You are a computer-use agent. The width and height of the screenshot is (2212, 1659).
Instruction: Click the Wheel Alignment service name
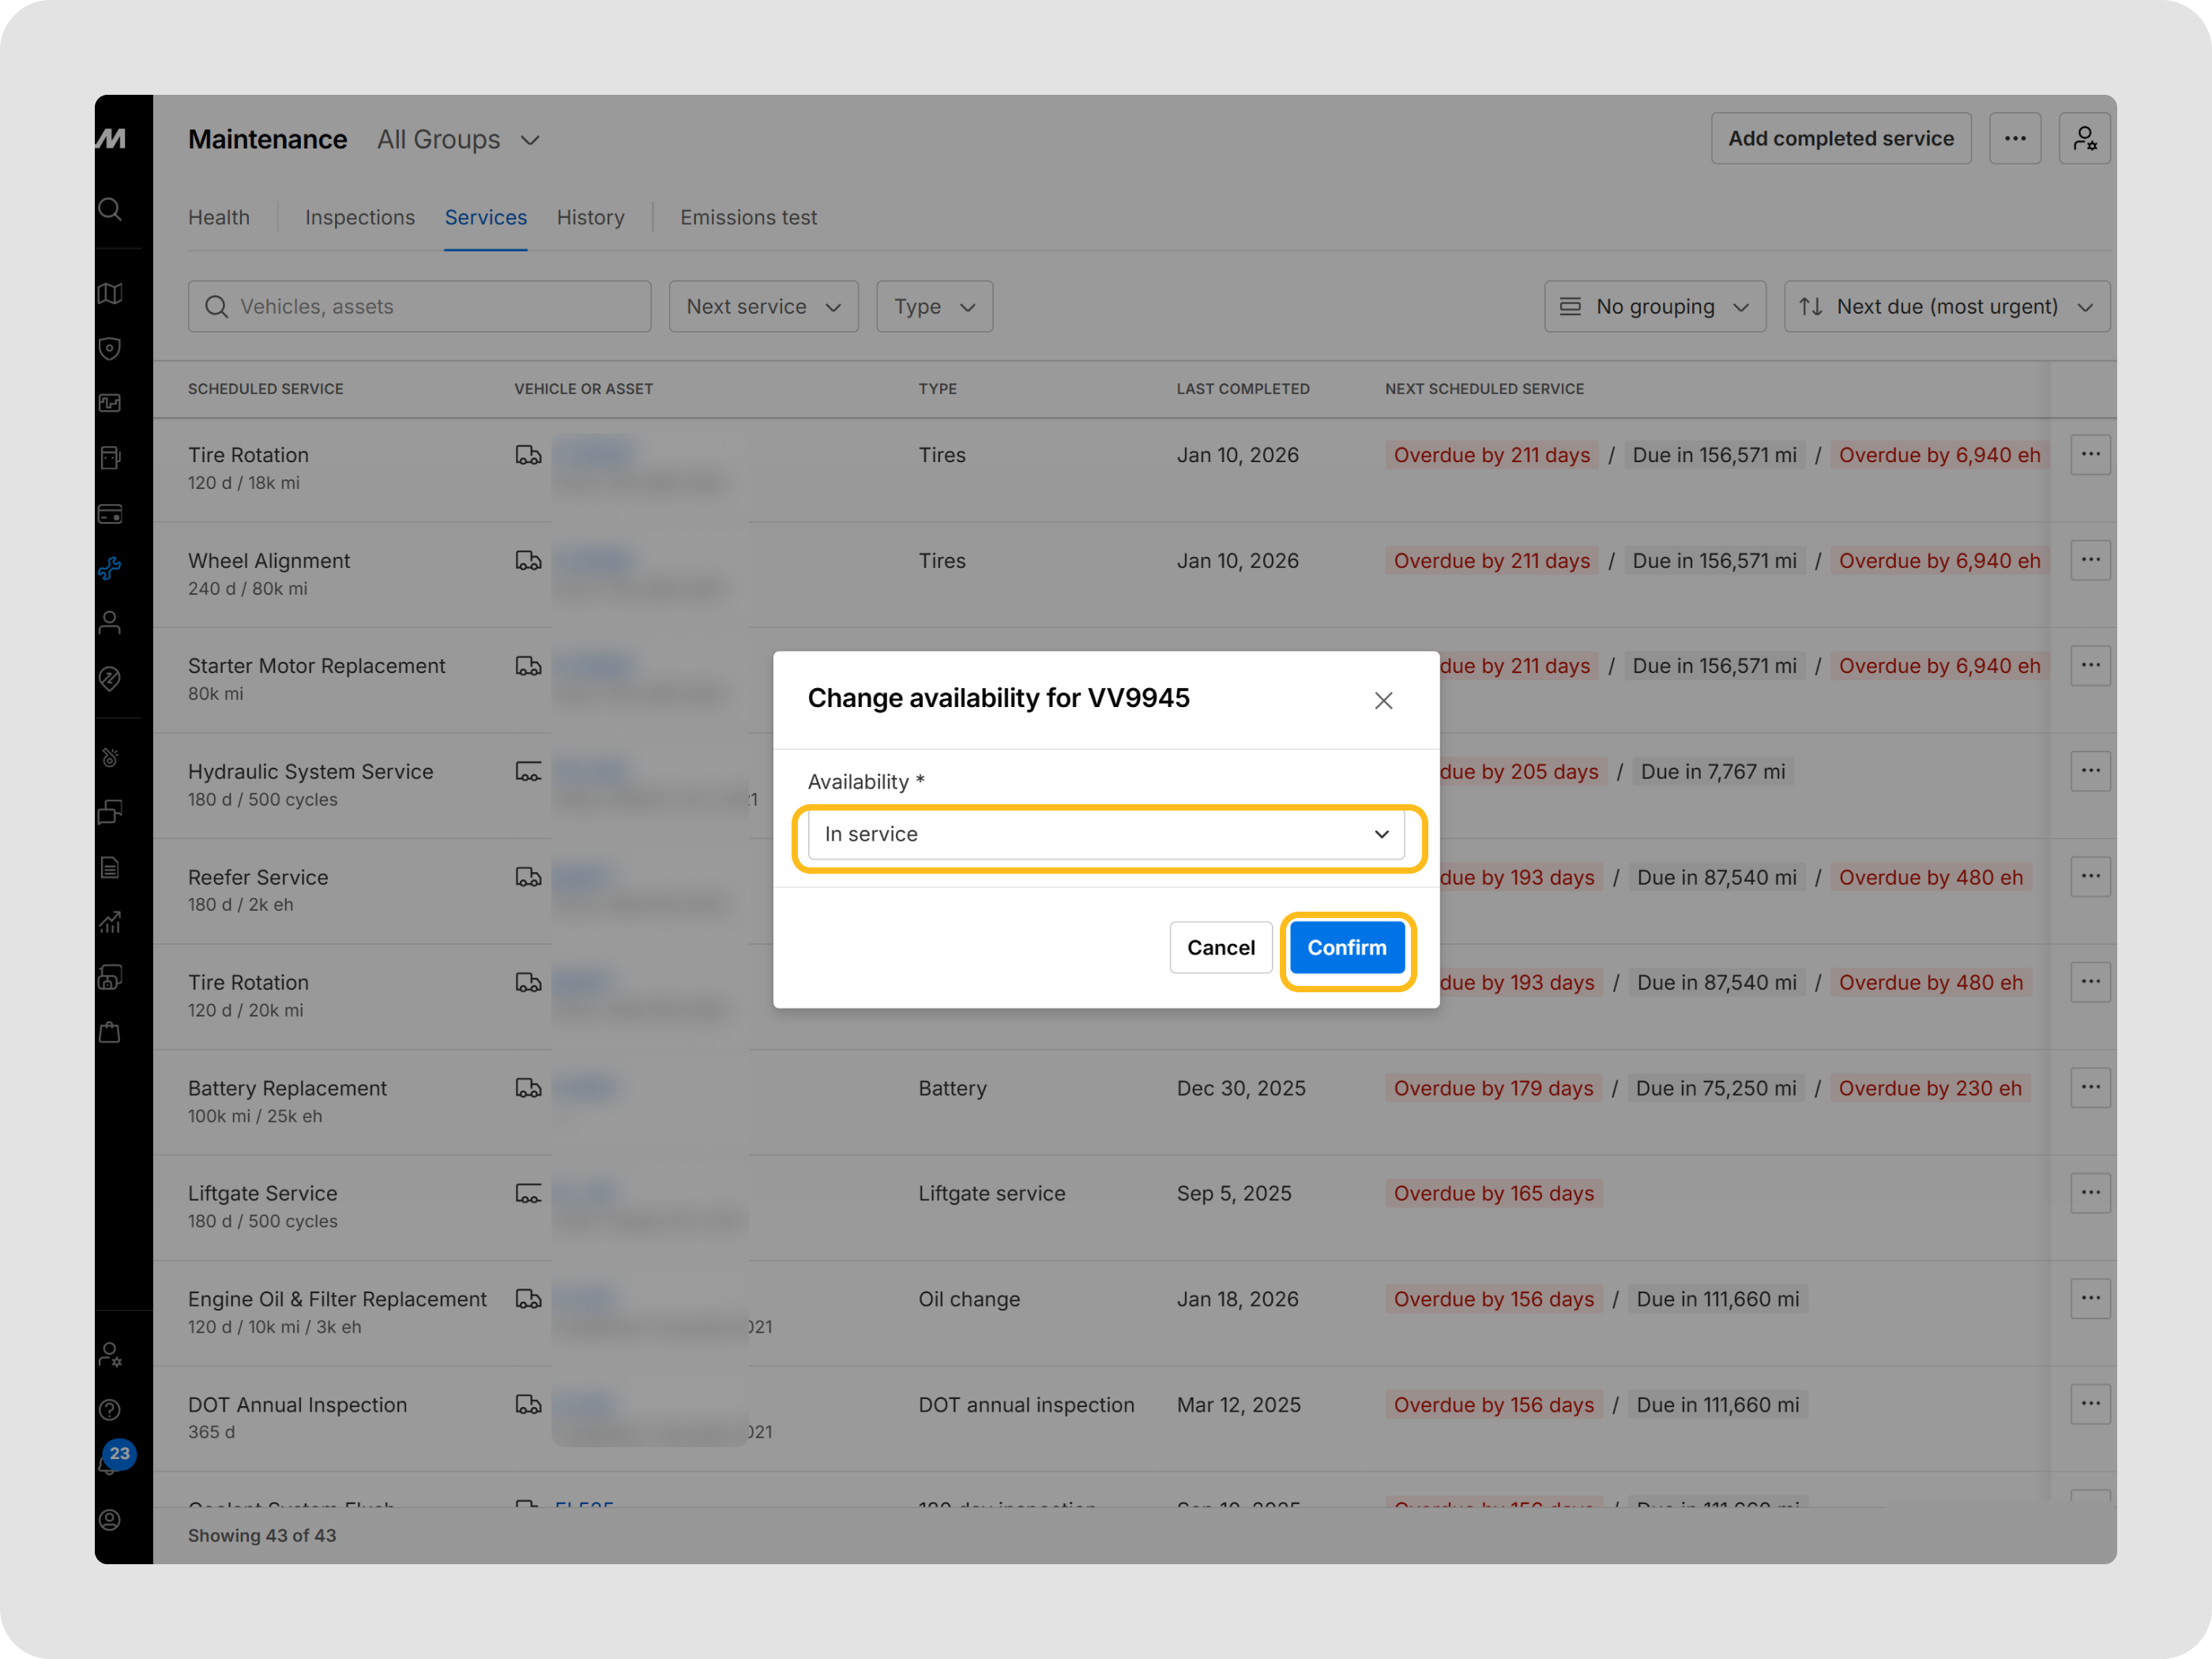tap(269, 560)
